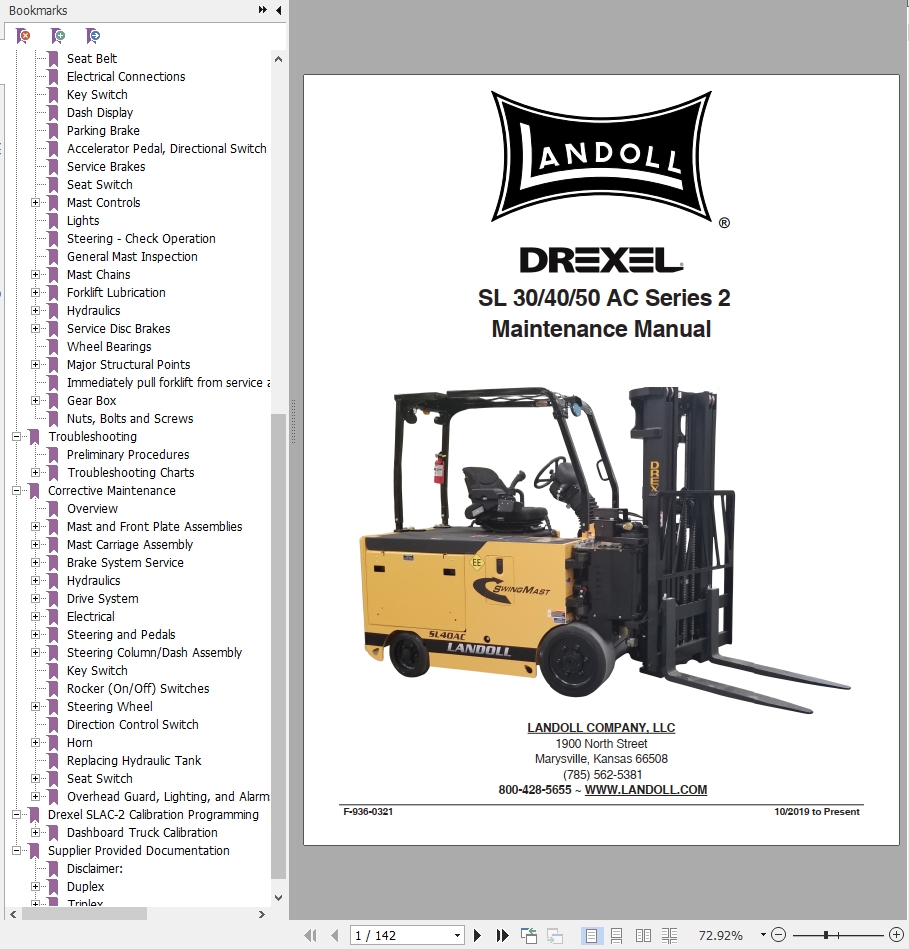Open the Electrical Connections bookmark

[x=126, y=77]
